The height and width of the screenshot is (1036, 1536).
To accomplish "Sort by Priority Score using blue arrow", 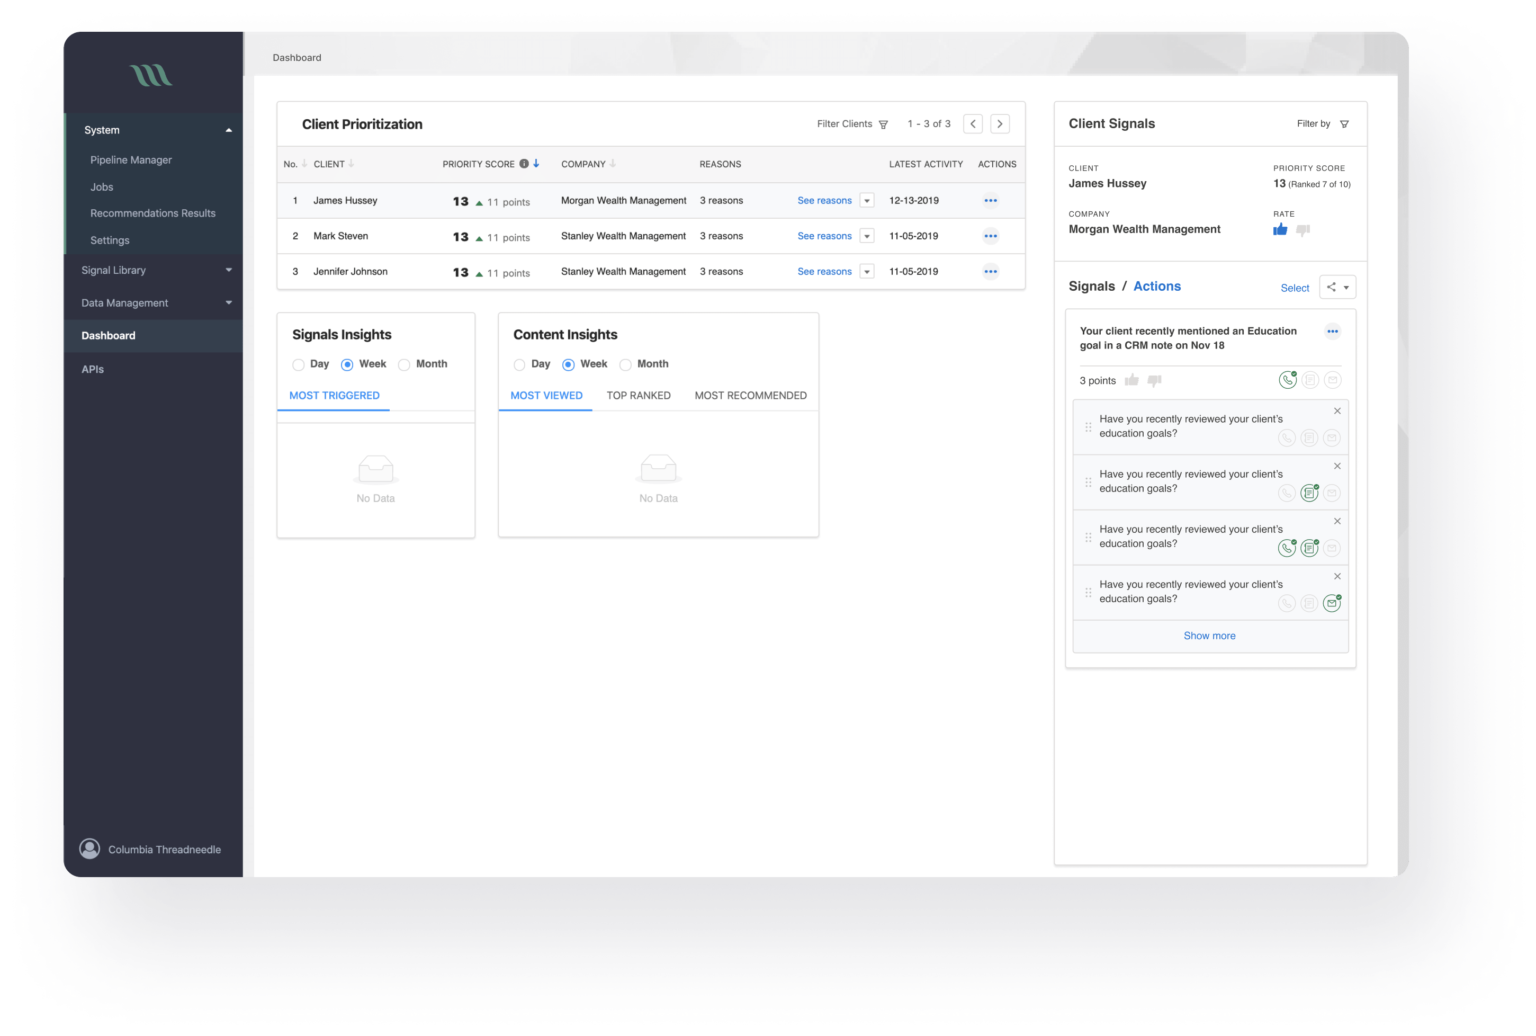I will [x=536, y=163].
